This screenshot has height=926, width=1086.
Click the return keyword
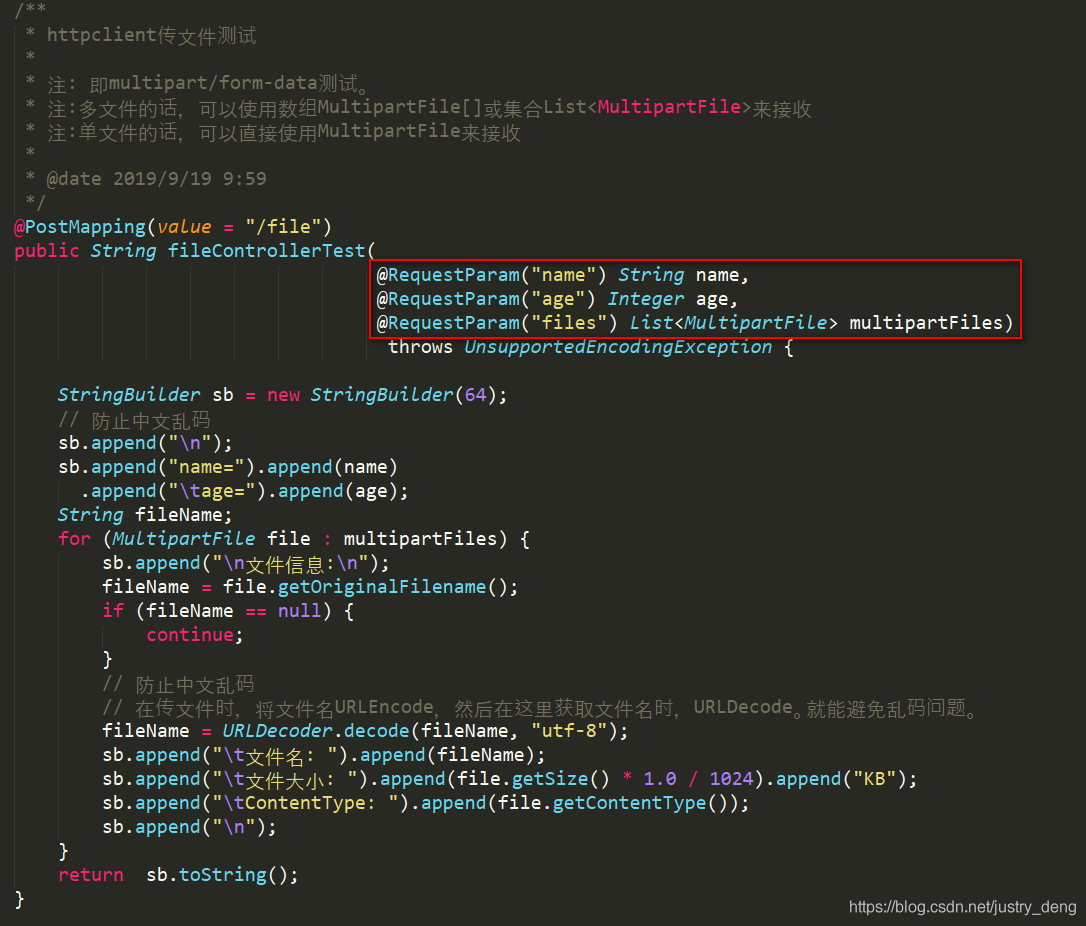click(91, 875)
